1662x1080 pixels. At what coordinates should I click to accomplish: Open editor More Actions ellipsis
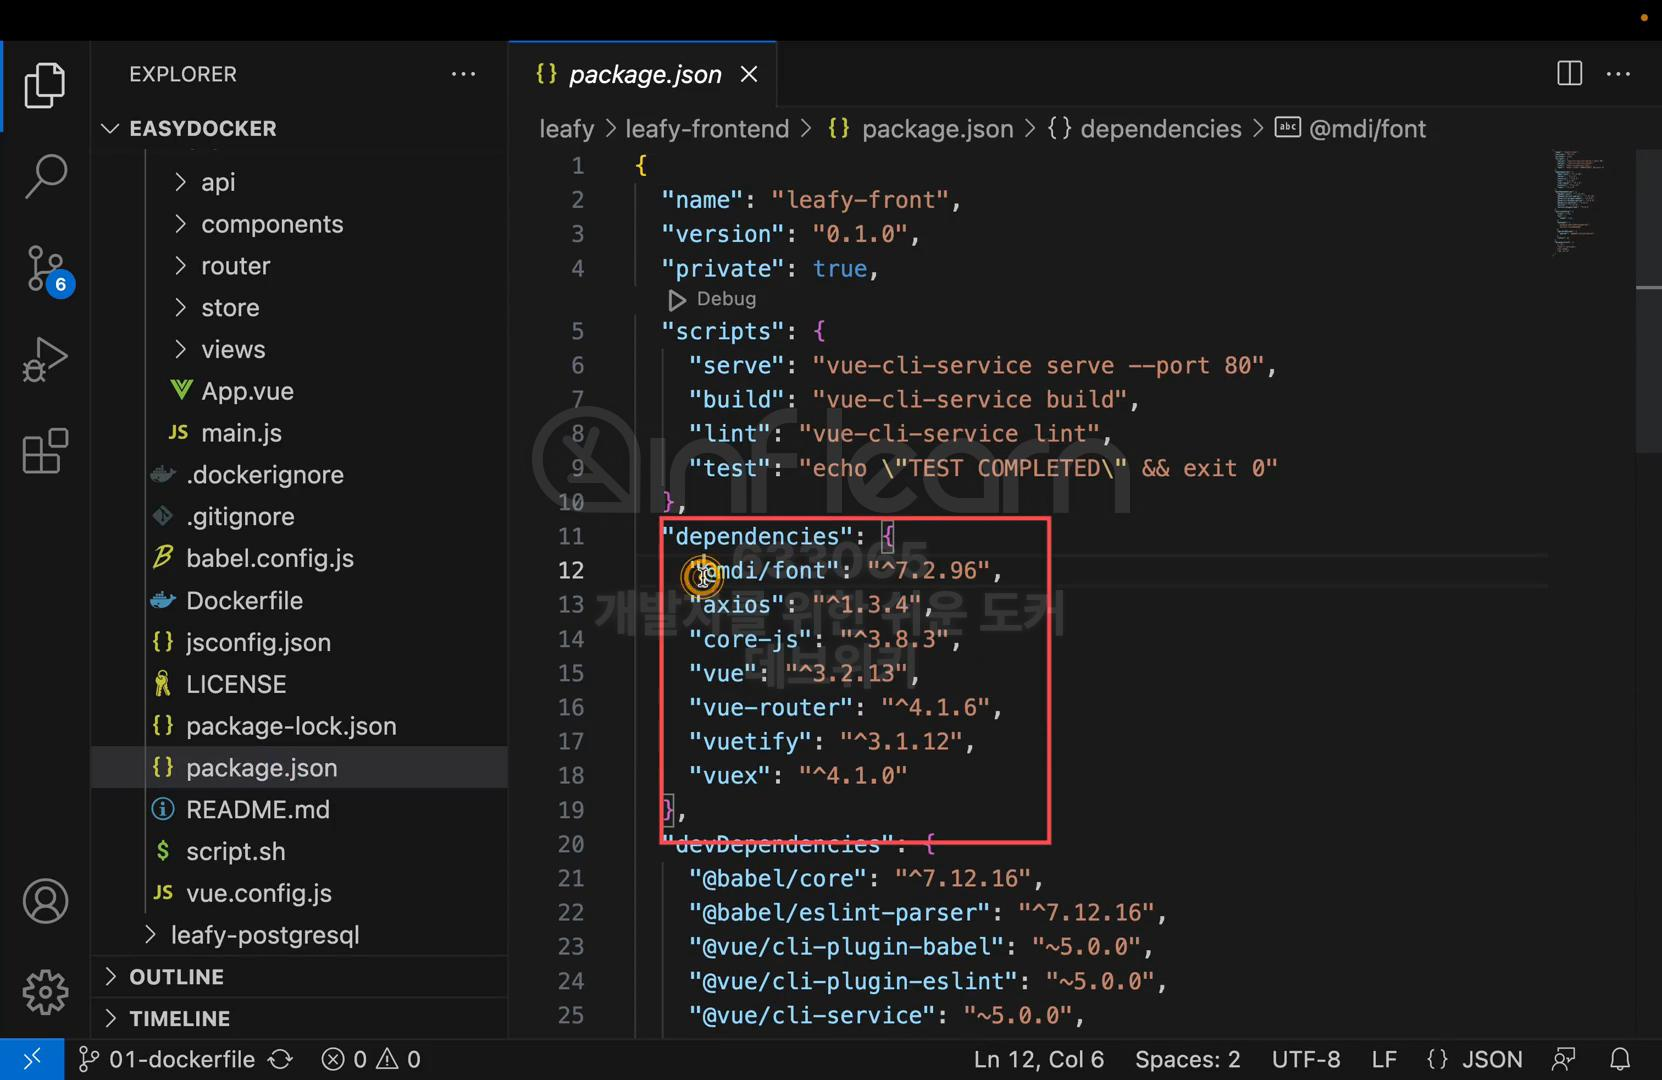click(x=1618, y=74)
